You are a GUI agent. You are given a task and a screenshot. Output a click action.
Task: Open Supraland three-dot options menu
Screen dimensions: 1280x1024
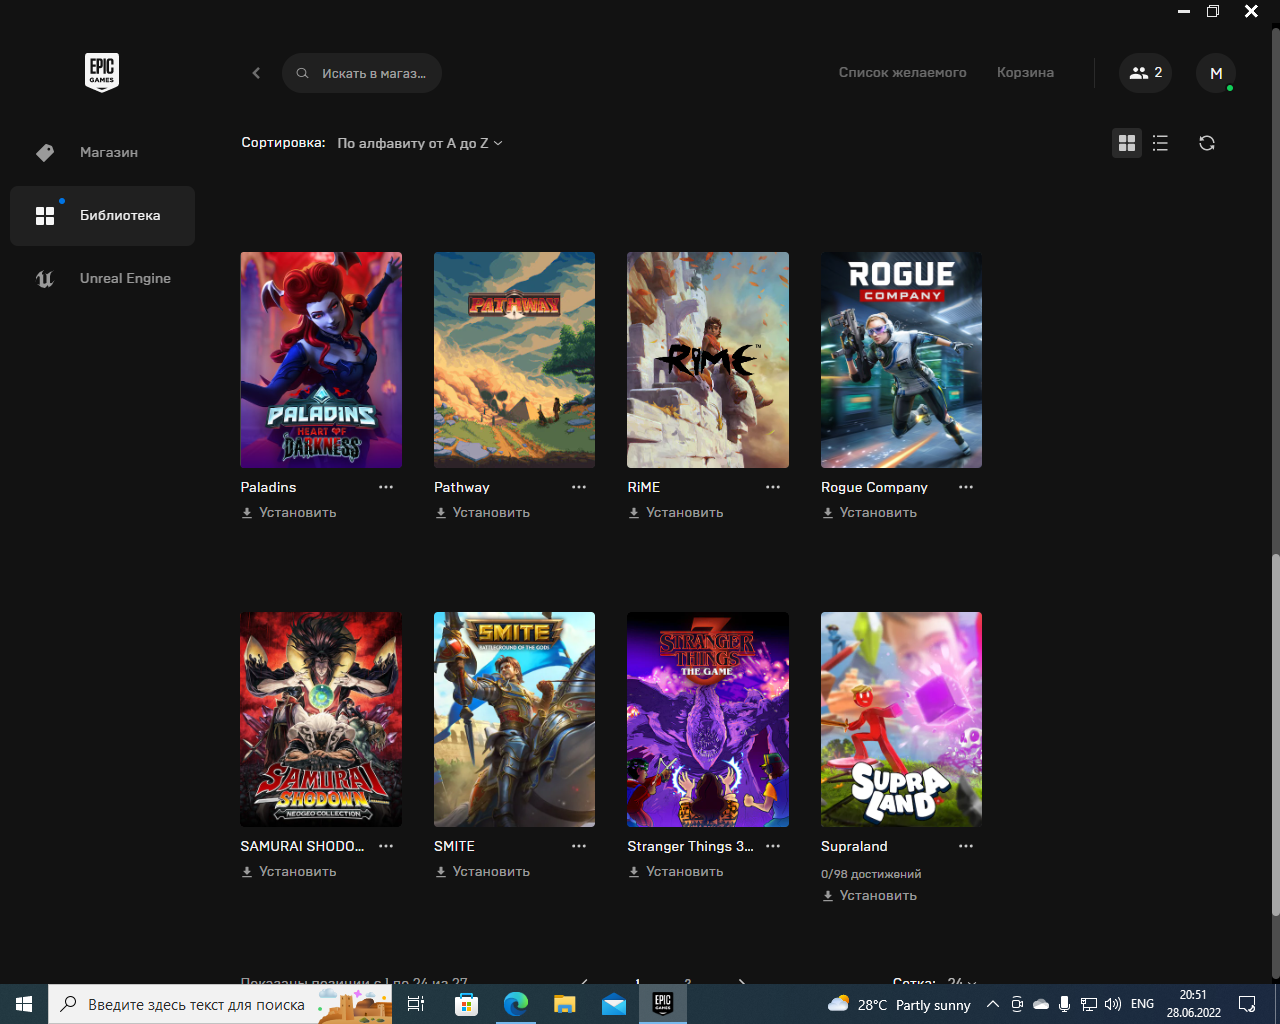pyautogui.click(x=966, y=846)
